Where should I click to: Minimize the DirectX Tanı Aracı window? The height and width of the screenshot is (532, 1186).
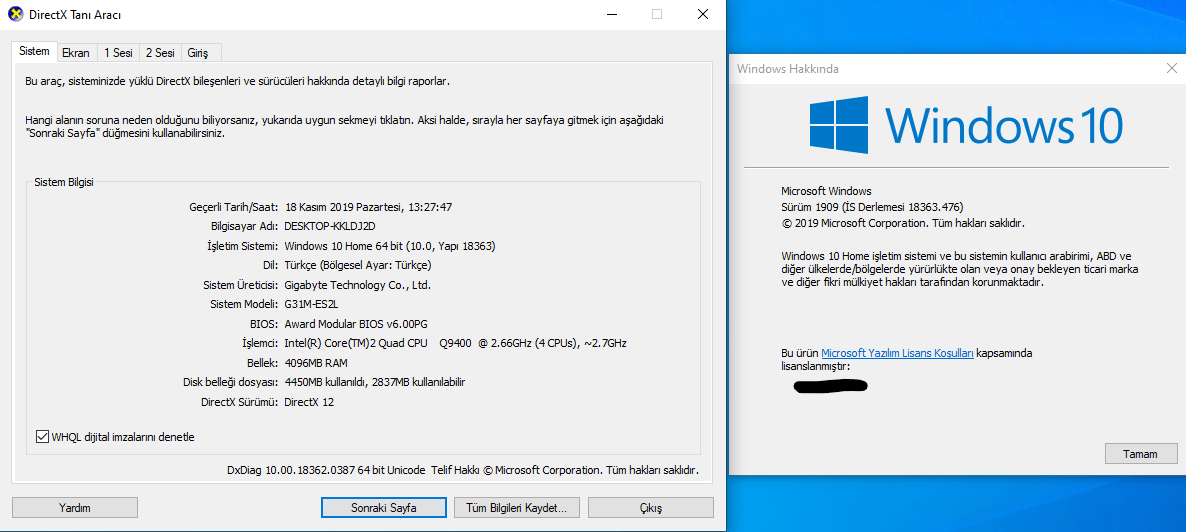(611, 14)
